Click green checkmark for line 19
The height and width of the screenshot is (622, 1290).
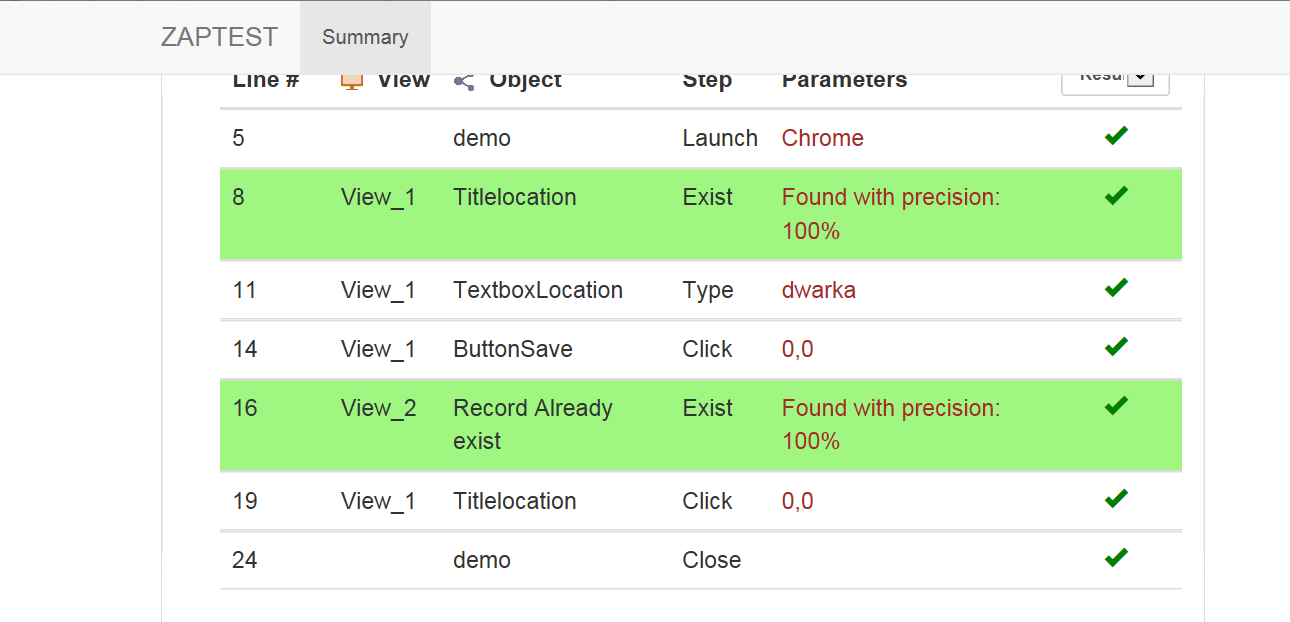[1116, 499]
